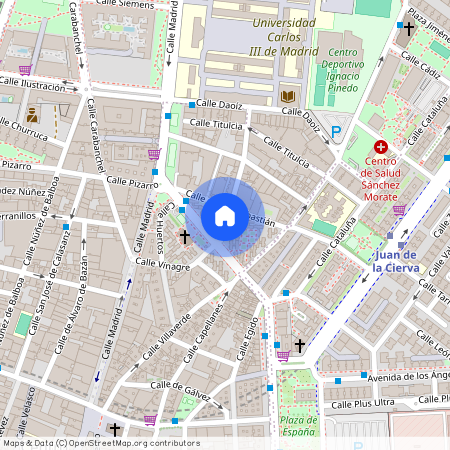Click the Centro de Salud Sánchez Morate label
The image size is (450, 450).
click(380, 179)
